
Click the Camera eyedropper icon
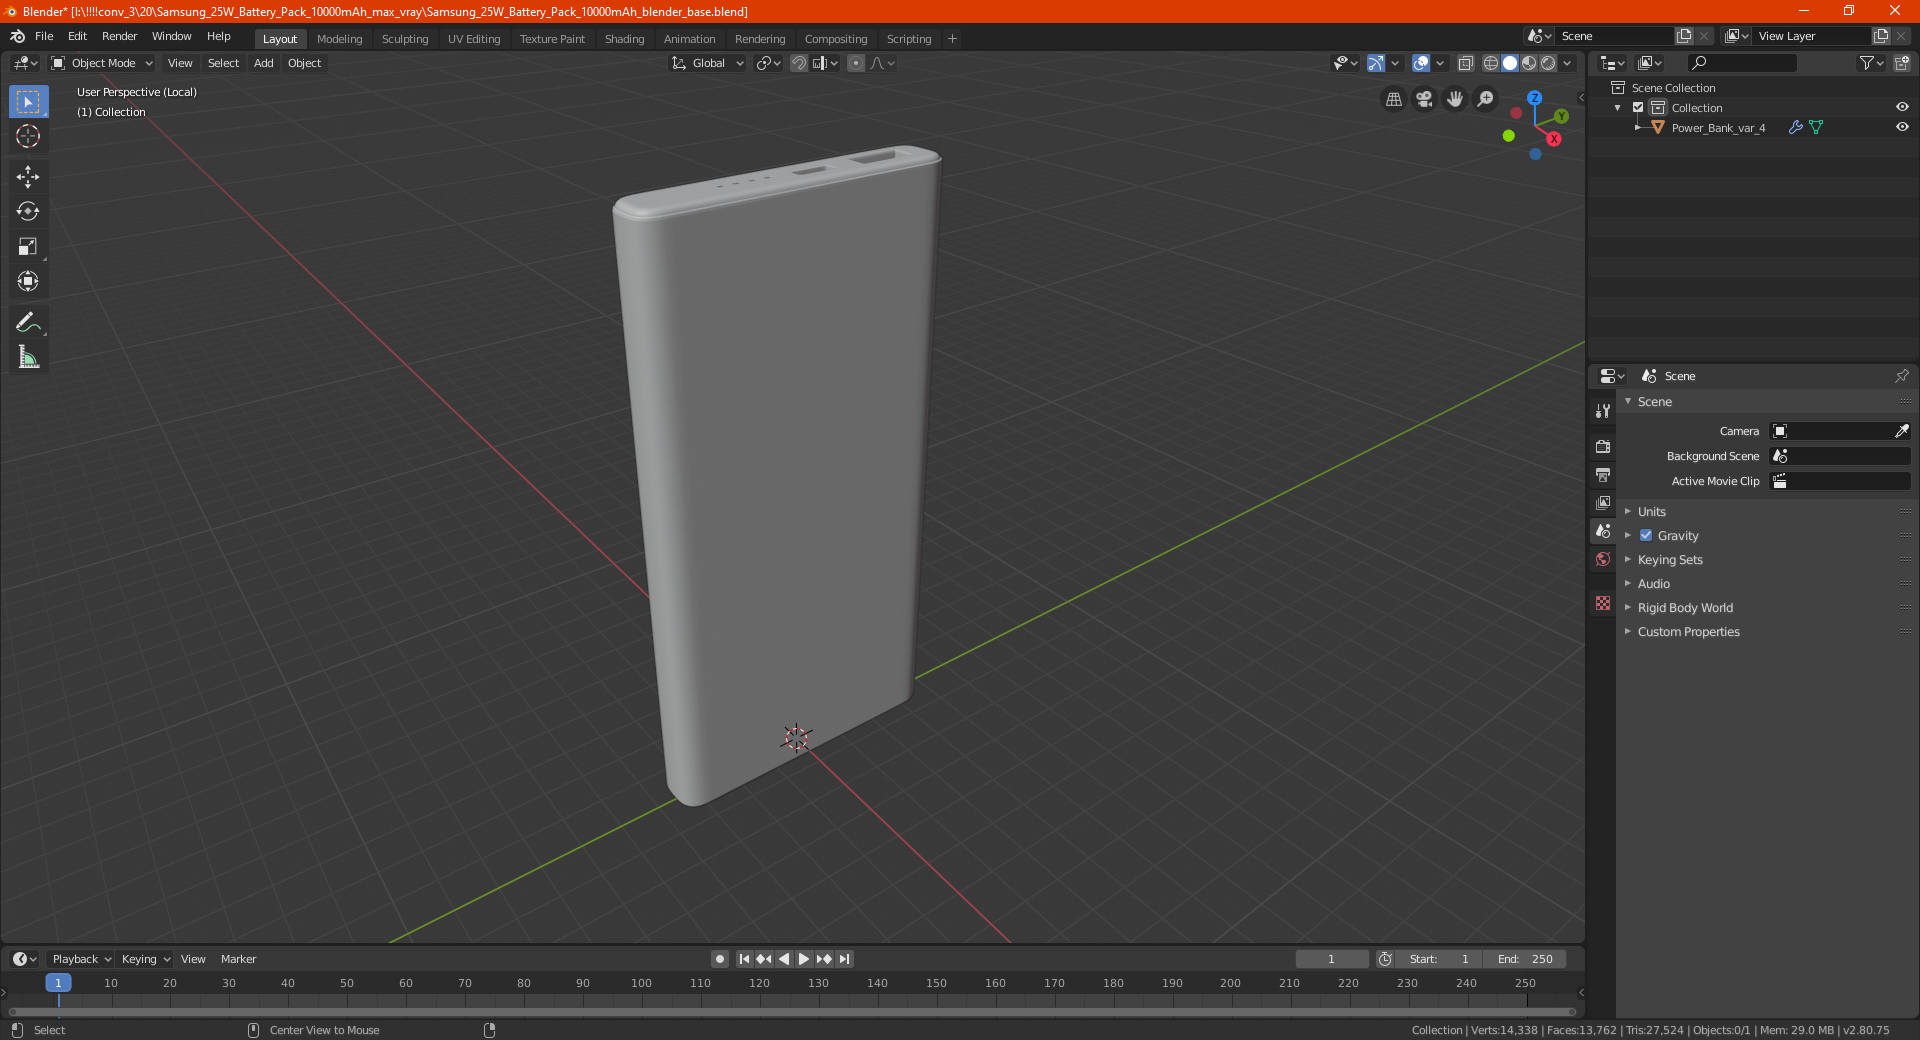click(x=1901, y=431)
